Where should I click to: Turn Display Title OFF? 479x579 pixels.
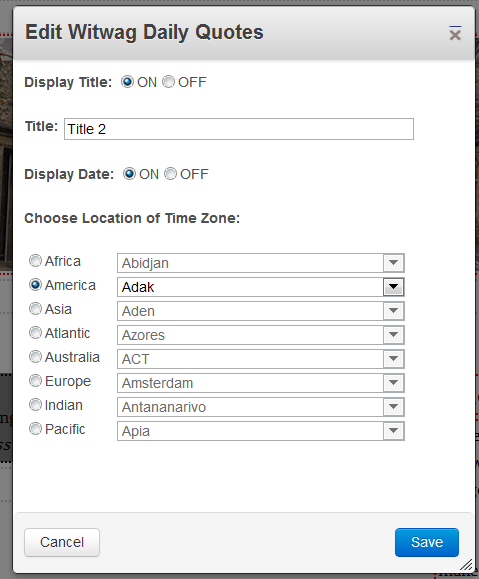click(168, 82)
